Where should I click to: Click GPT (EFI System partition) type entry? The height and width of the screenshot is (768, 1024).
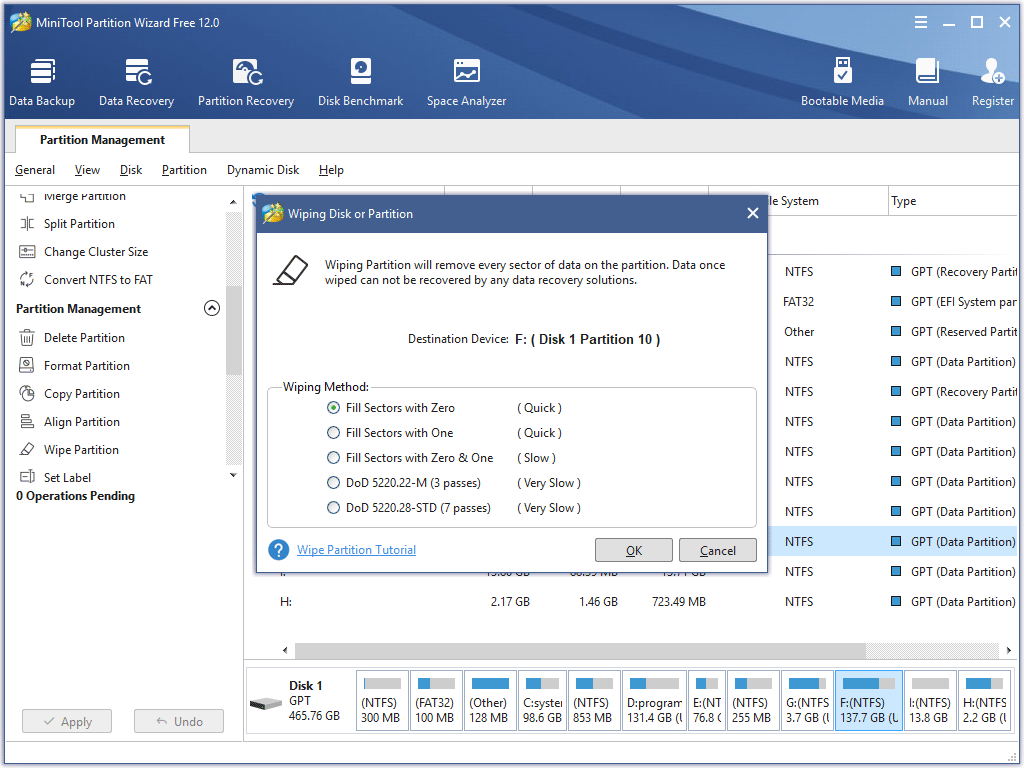[955, 302]
